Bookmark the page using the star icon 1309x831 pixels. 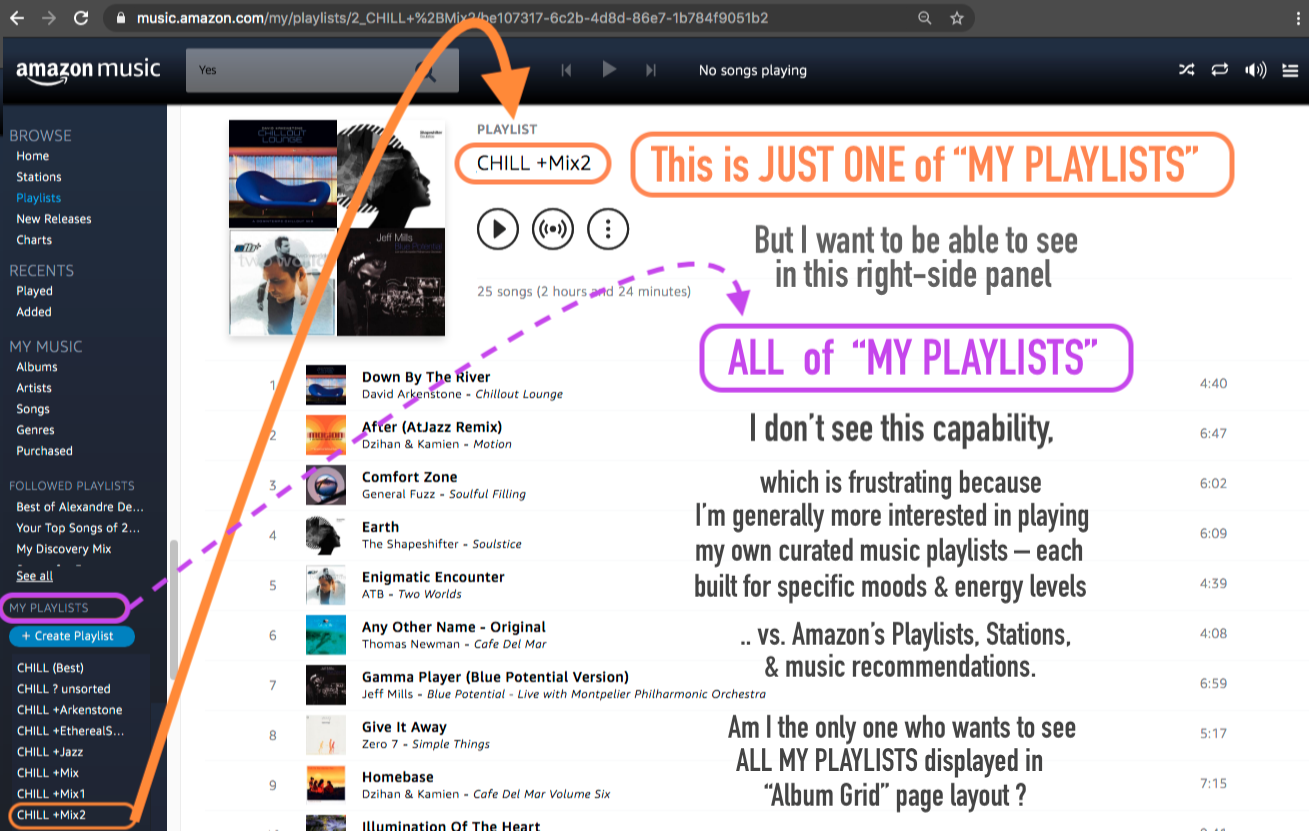[957, 17]
